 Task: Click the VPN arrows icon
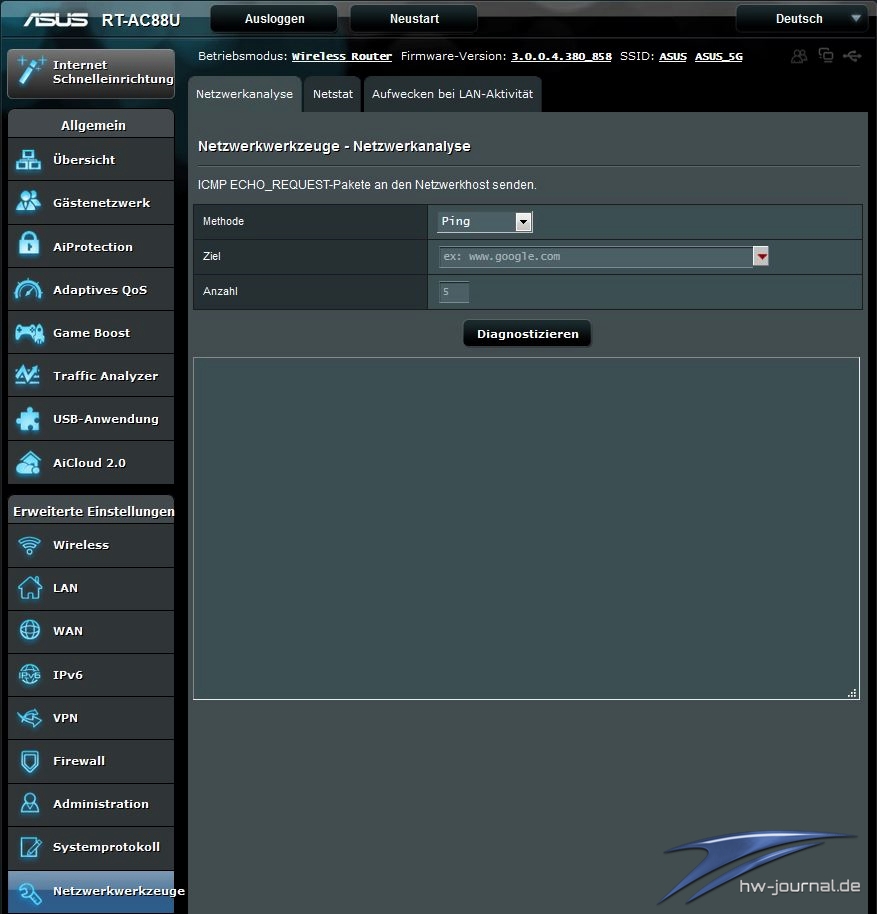coord(30,718)
